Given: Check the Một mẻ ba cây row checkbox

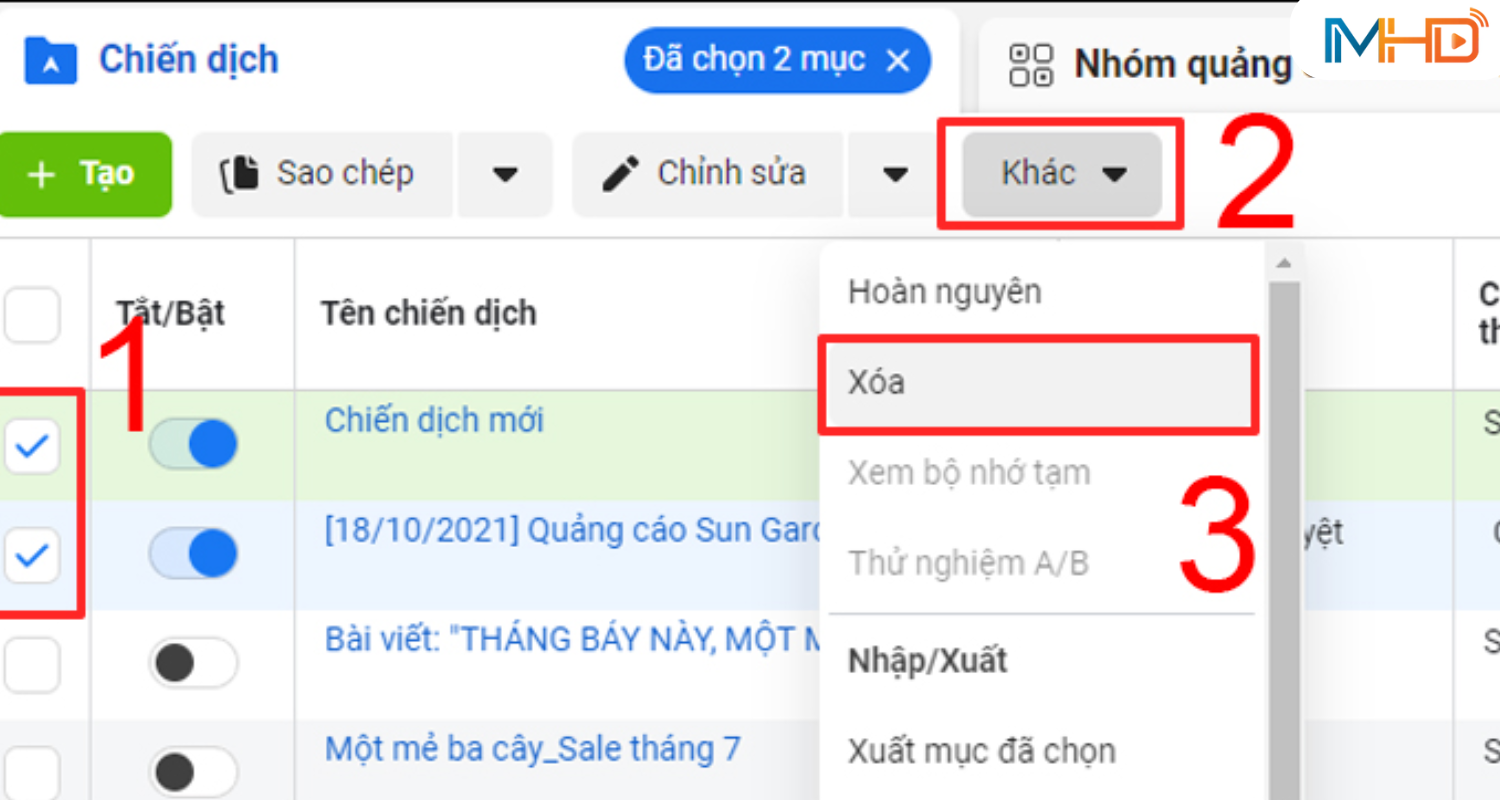Looking at the screenshot, I should pyautogui.click(x=32, y=772).
